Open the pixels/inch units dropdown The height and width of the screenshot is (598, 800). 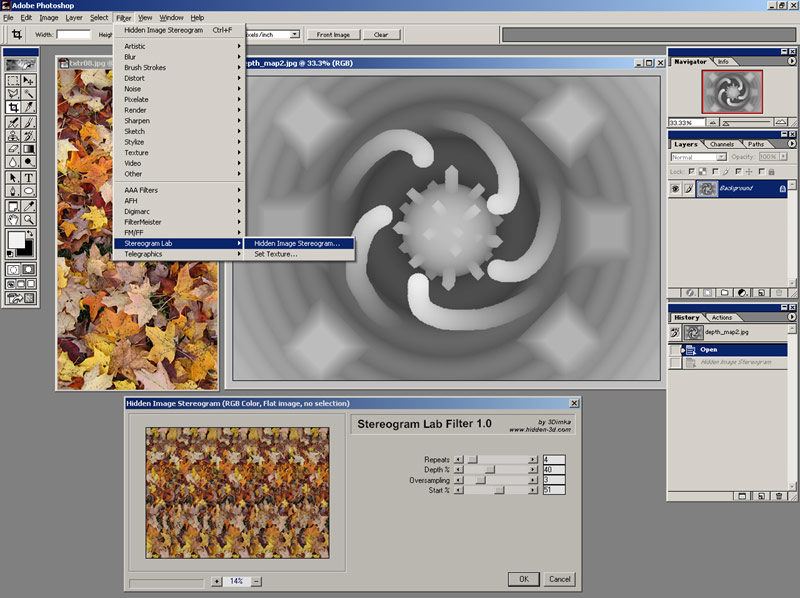point(294,35)
